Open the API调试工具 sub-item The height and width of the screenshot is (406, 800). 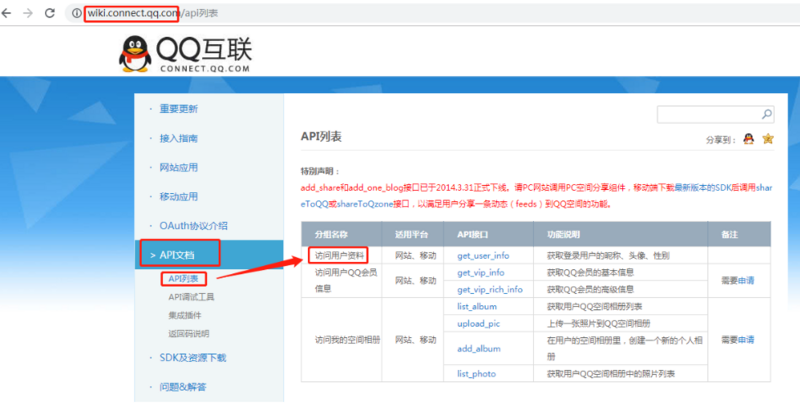[x=191, y=297]
